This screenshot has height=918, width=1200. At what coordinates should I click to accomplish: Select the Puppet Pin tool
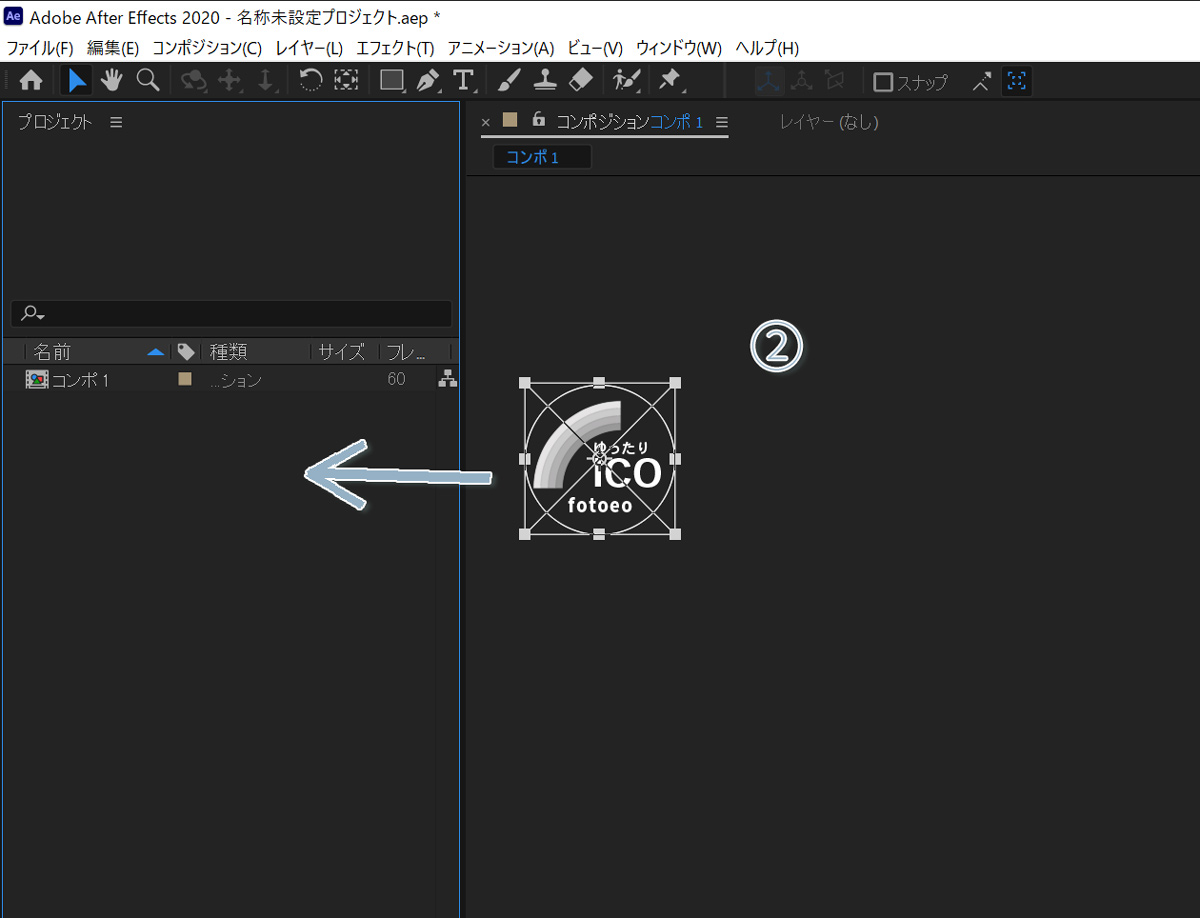coord(670,81)
